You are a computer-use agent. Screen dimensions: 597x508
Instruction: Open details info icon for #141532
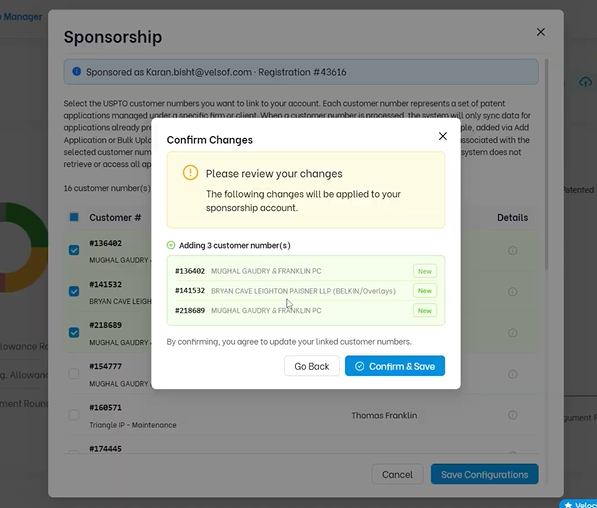point(512,292)
